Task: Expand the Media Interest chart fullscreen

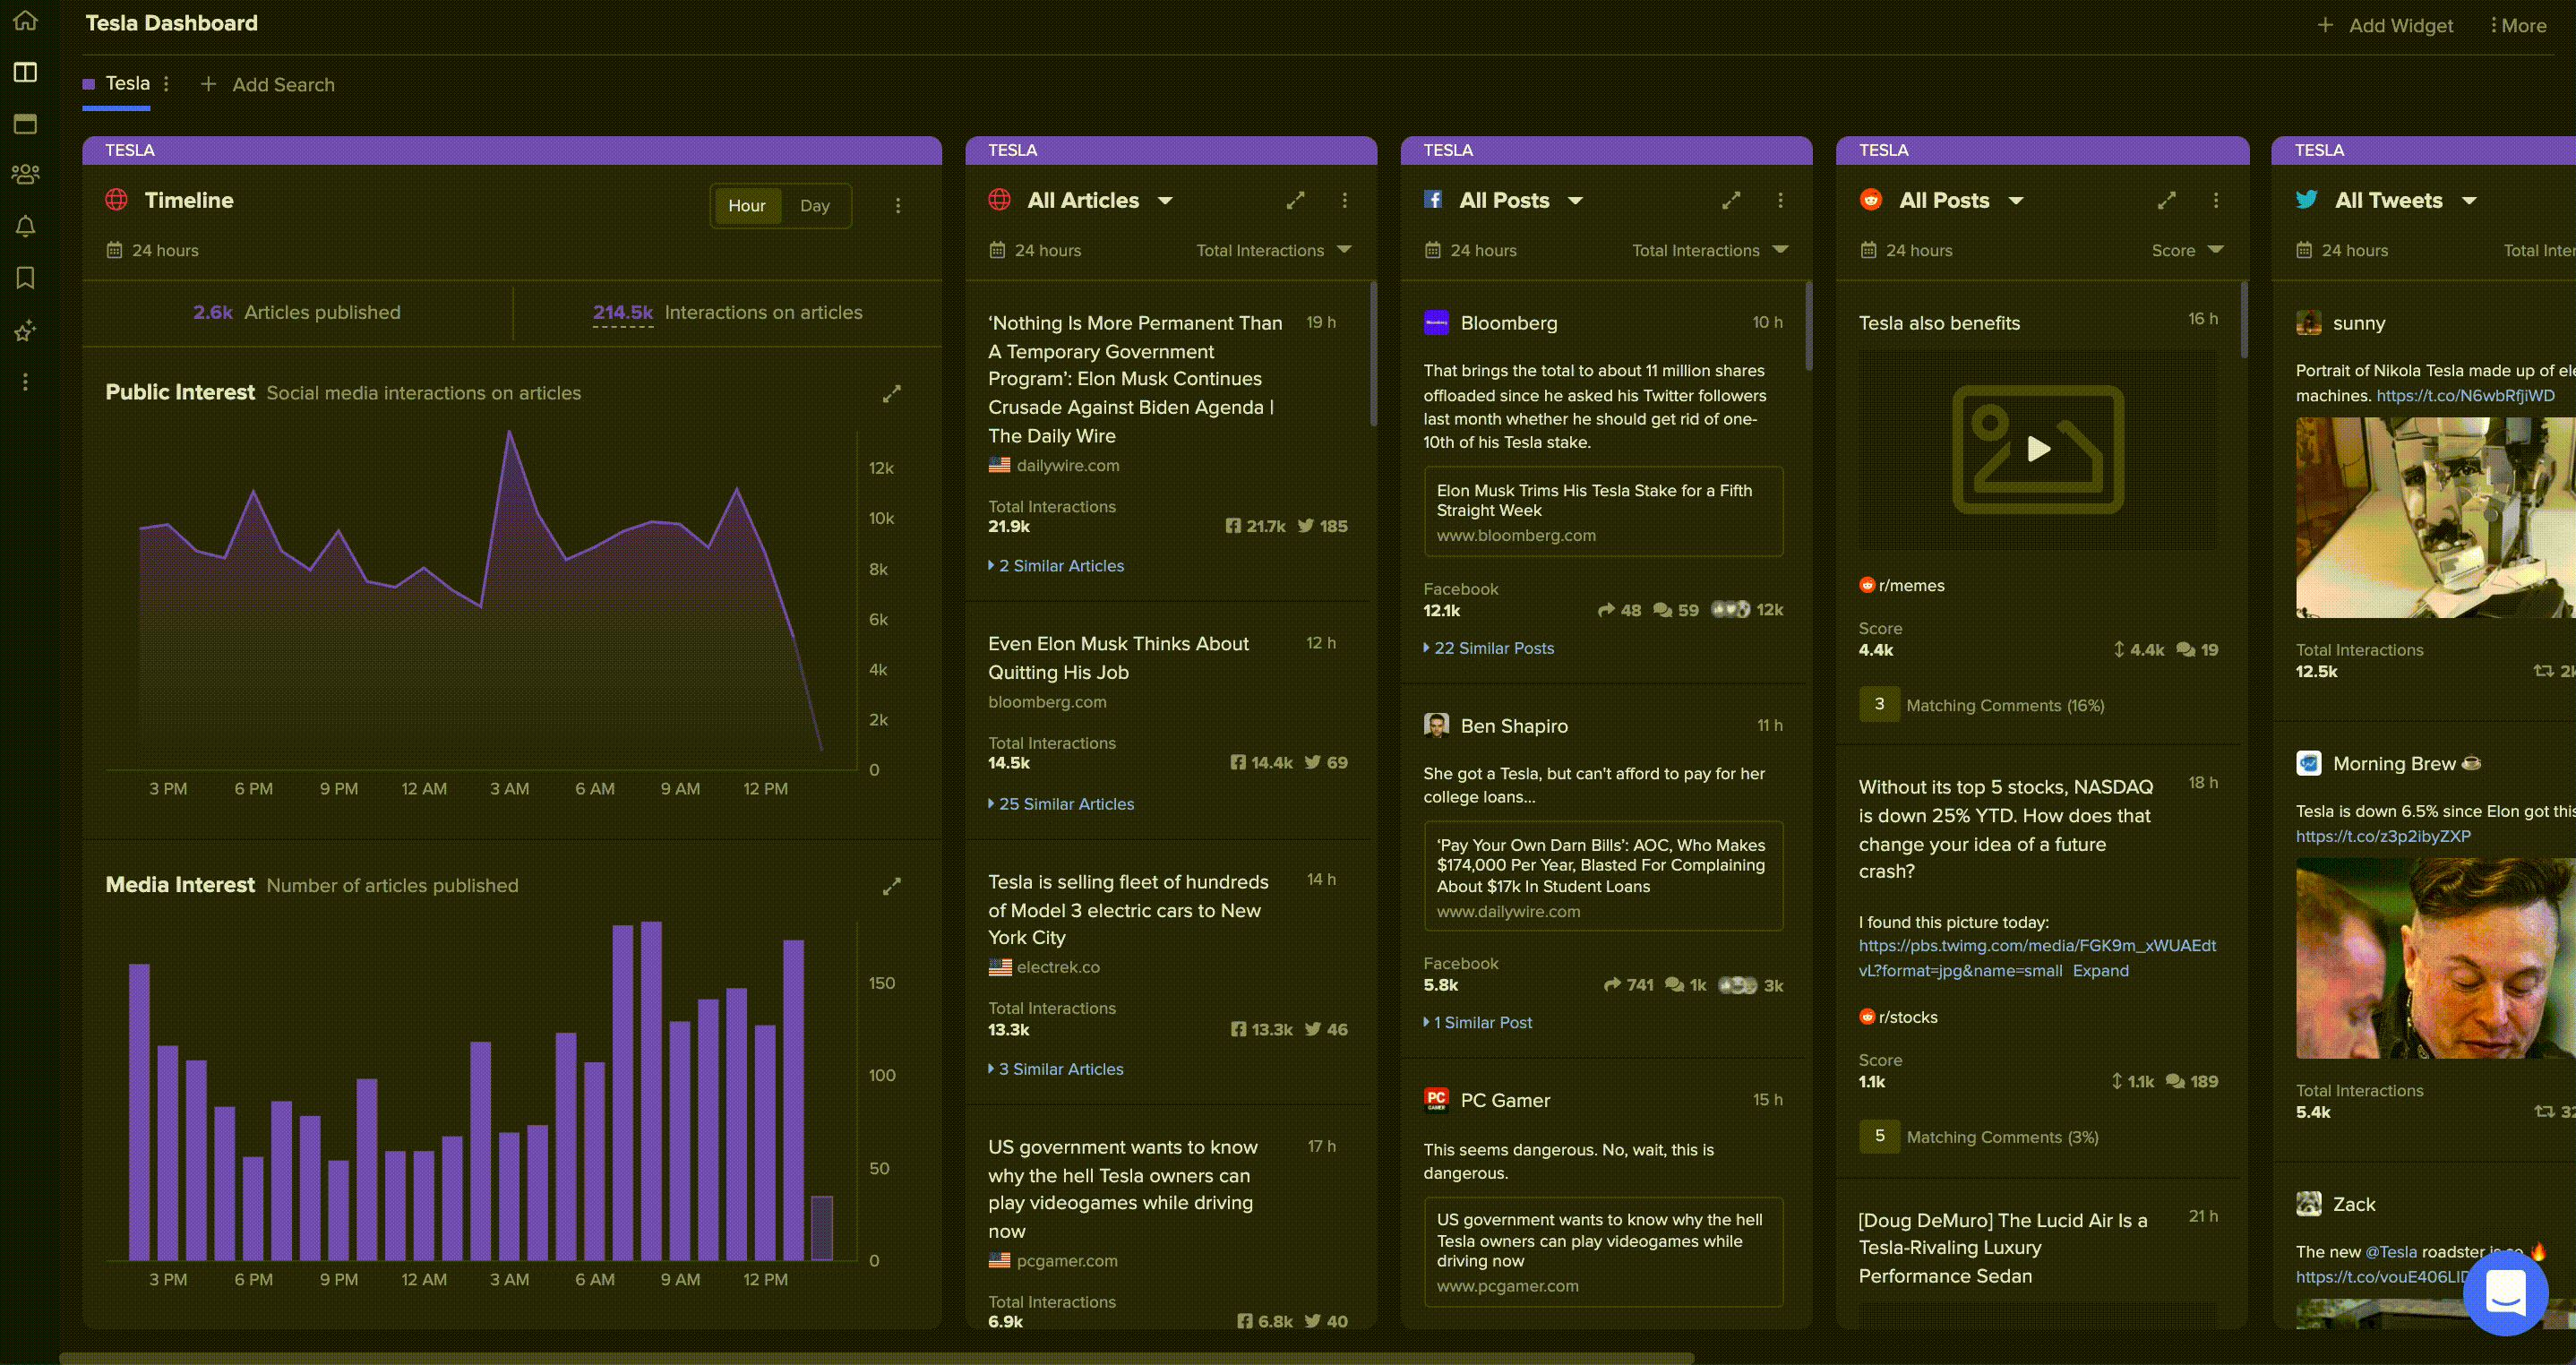Action: (x=891, y=886)
